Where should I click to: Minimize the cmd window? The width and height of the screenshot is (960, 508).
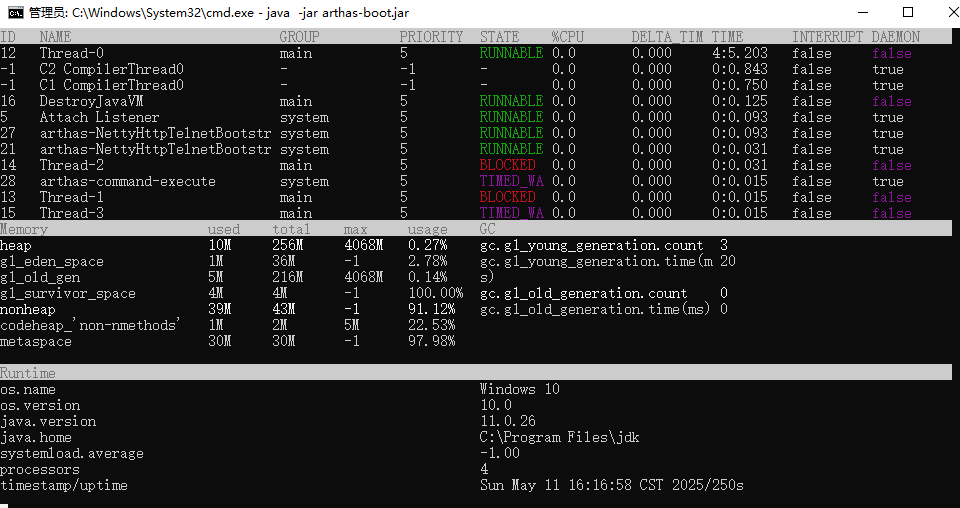point(861,13)
